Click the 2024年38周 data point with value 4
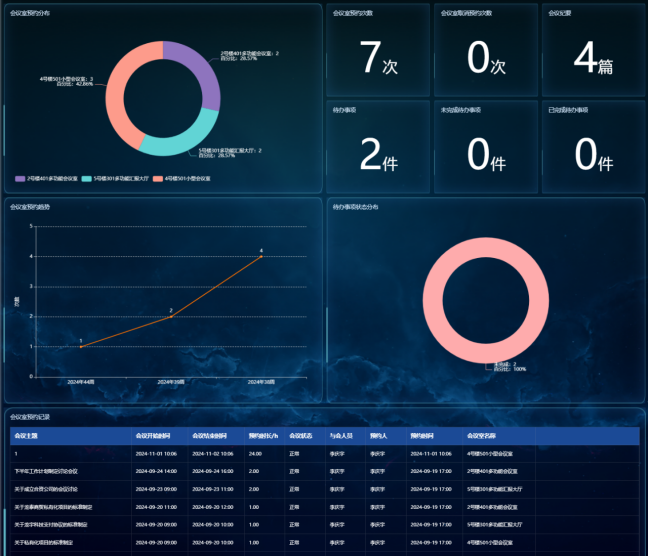The height and width of the screenshot is (557, 648). coord(262,257)
